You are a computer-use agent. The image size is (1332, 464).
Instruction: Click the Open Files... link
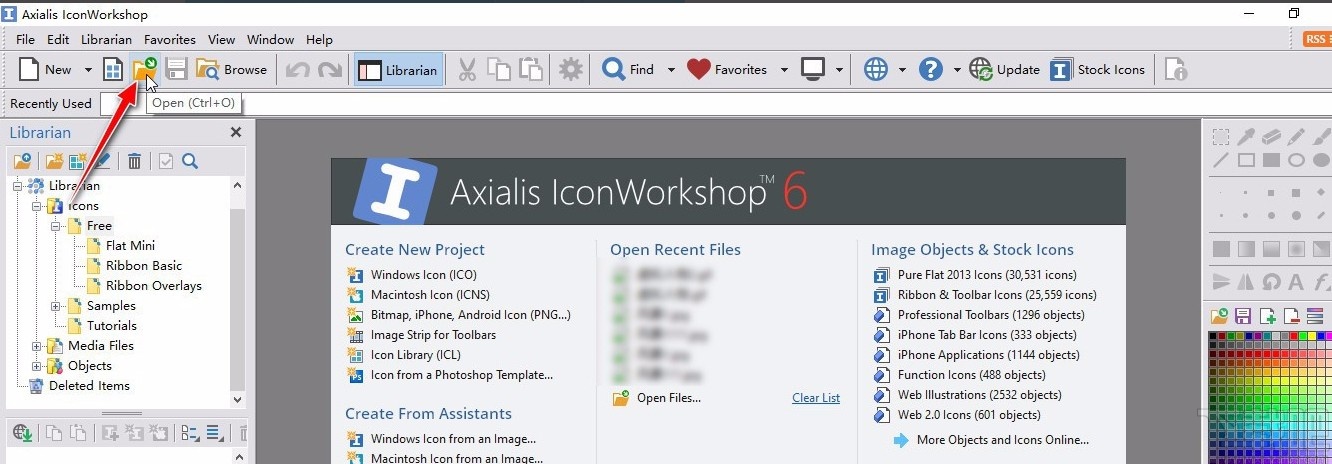[x=669, y=398]
